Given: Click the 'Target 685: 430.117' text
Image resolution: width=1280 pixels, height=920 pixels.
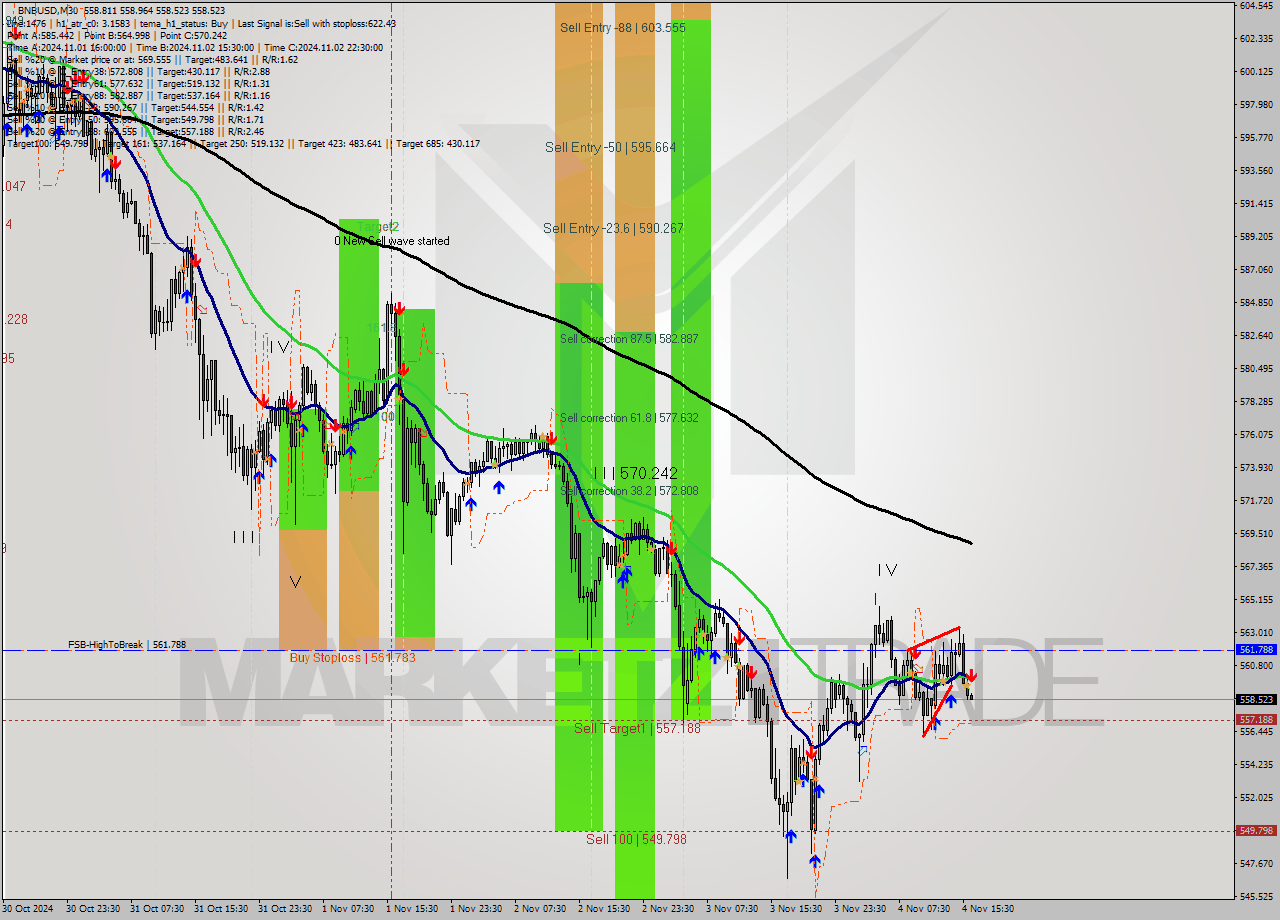Looking at the screenshot, I should [438, 143].
